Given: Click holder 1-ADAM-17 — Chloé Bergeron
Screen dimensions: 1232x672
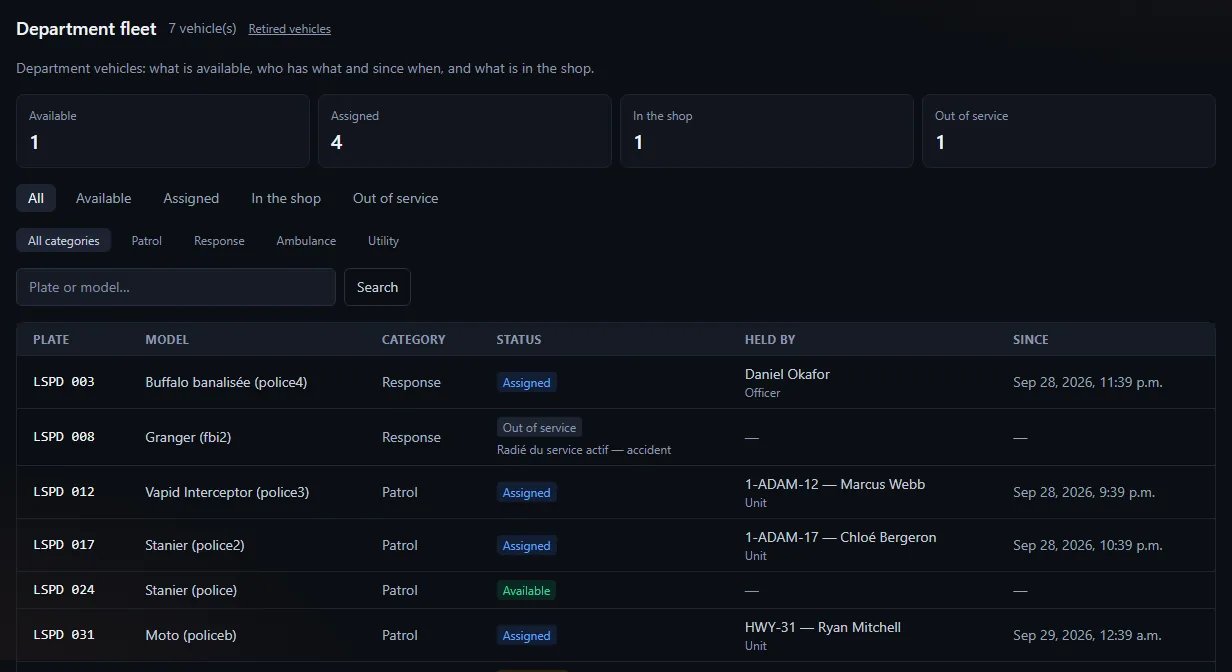Looking at the screenshot, I should tap(841, 537).
